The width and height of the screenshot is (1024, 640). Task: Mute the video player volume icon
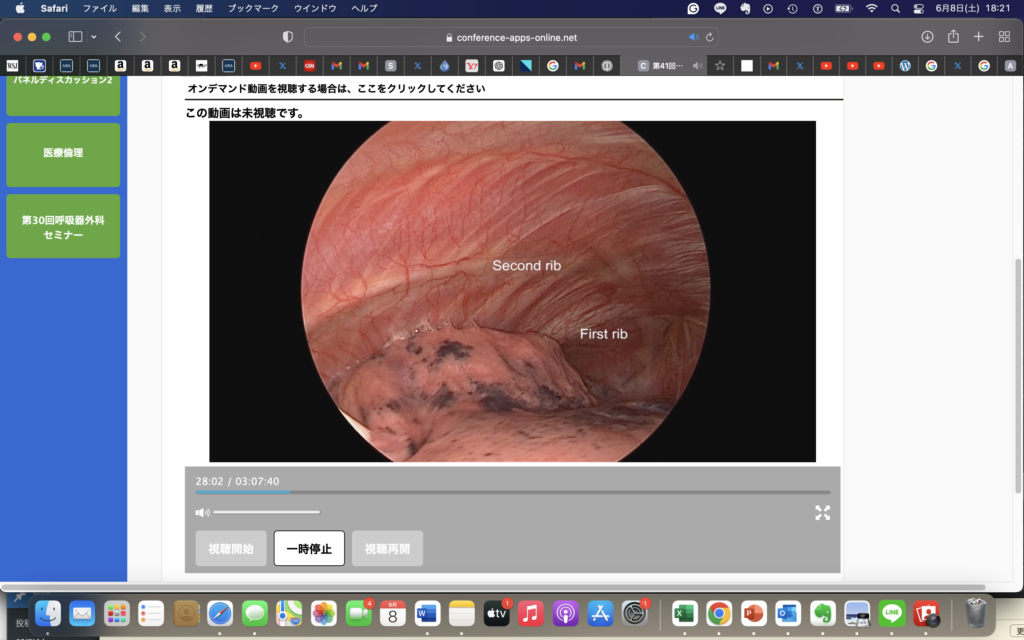point(202,512)
